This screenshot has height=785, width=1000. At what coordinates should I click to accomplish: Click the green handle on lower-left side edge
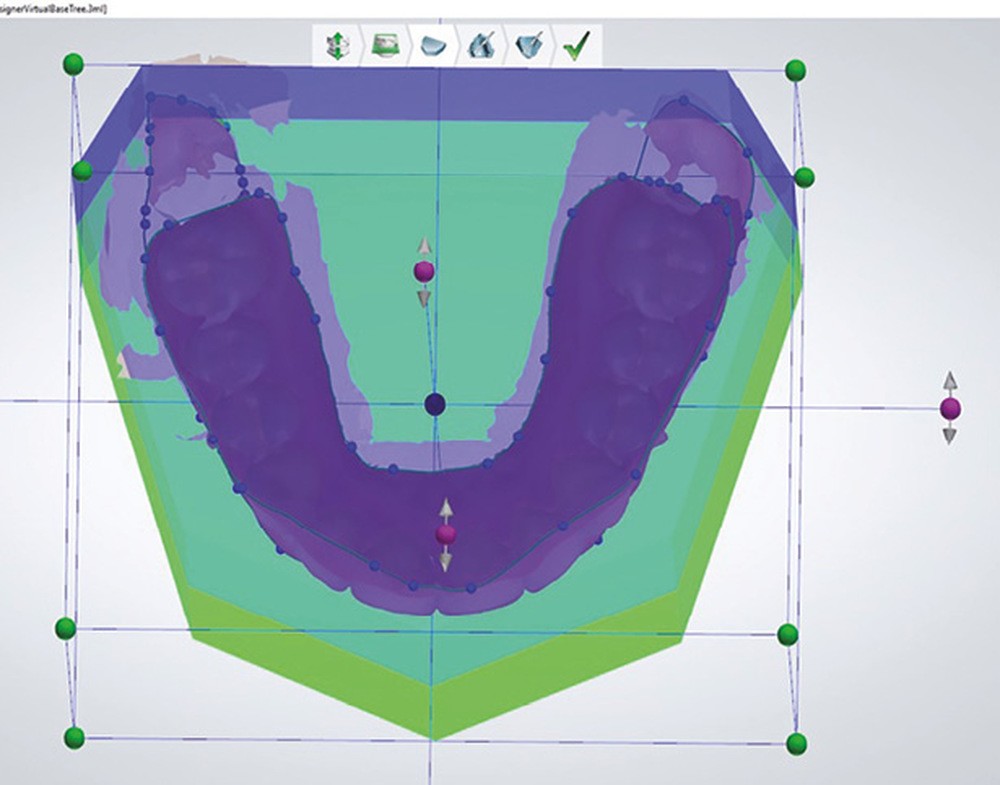click(x=65, y=628)
